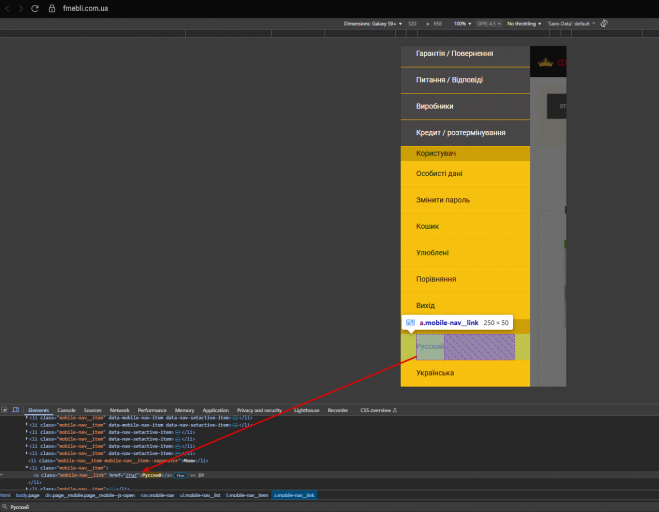Select the mobile-nav__item--separator li row
Image resolution: width=659 pixels, height=512 pixels.
(118, 461)
